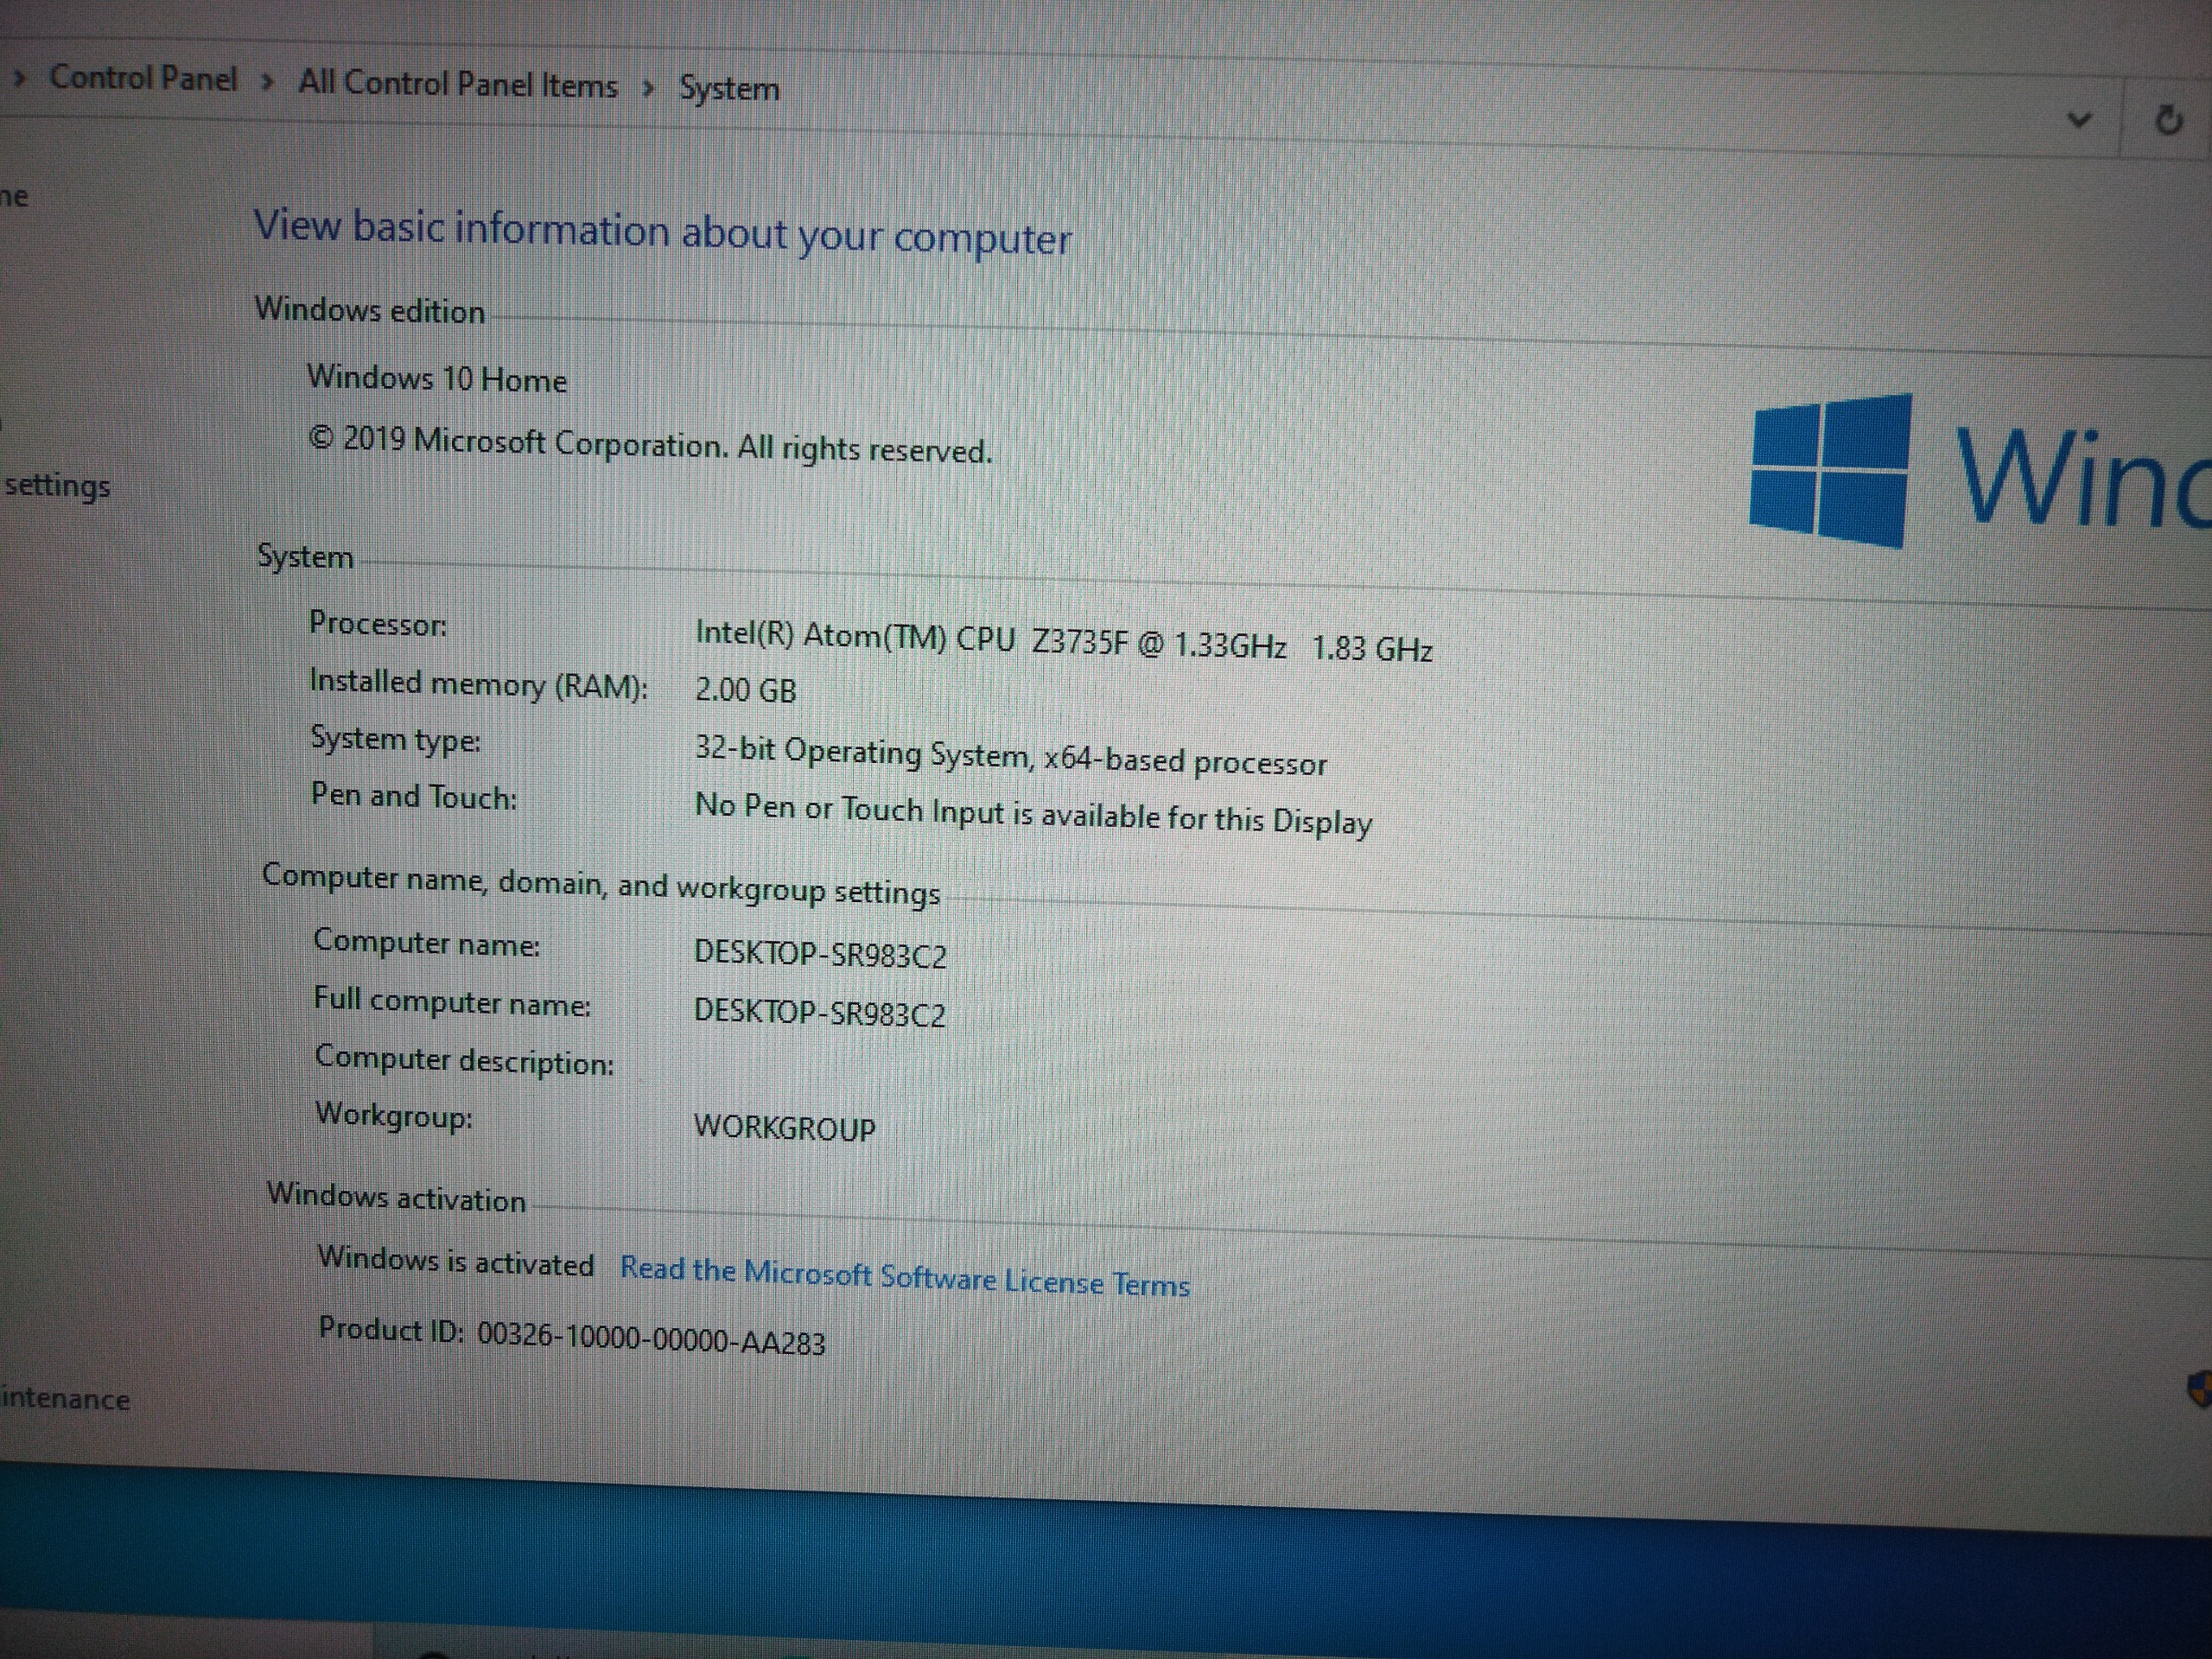Viewport: 2212px width, 1659px height.
Task: Click the Installed memory (RAM) label
Action: 478,684
